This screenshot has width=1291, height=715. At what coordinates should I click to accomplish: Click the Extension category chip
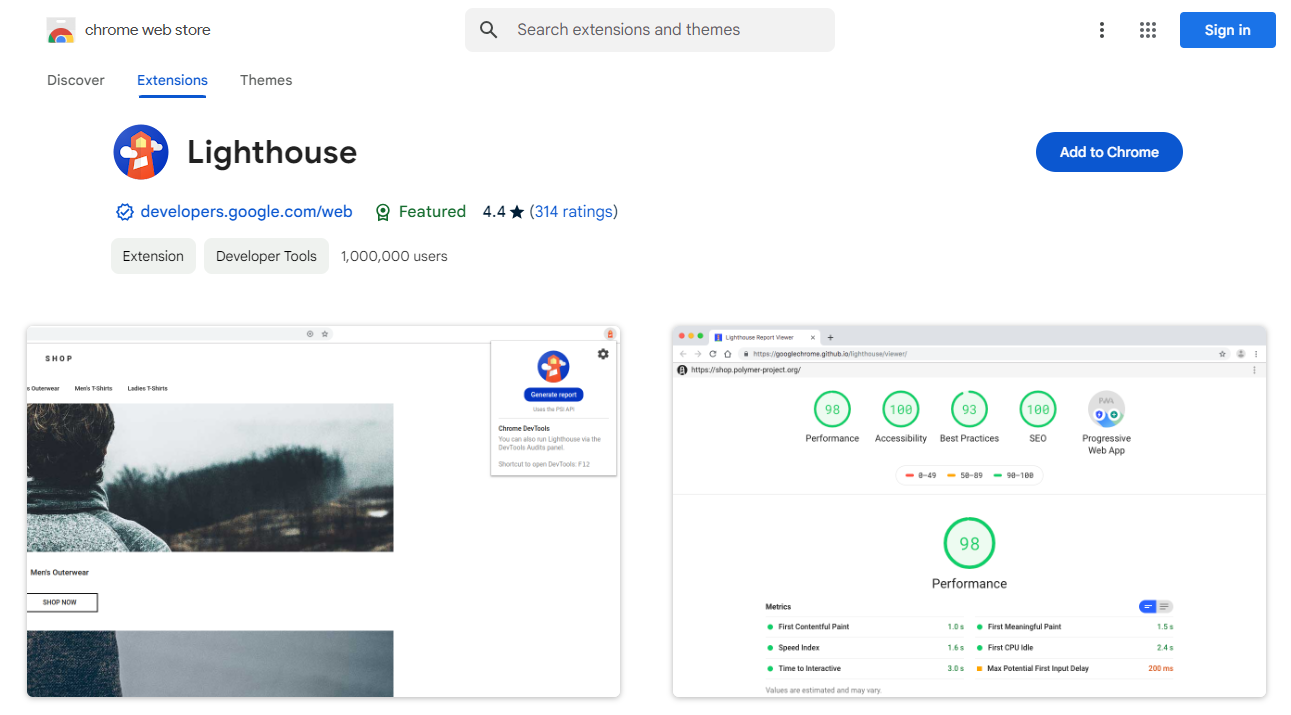(153, 256)
